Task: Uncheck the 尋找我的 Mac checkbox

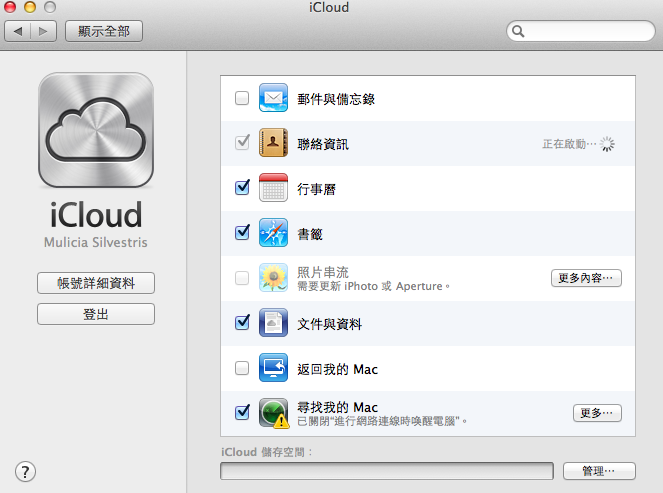Action: (x=242, y=412)
